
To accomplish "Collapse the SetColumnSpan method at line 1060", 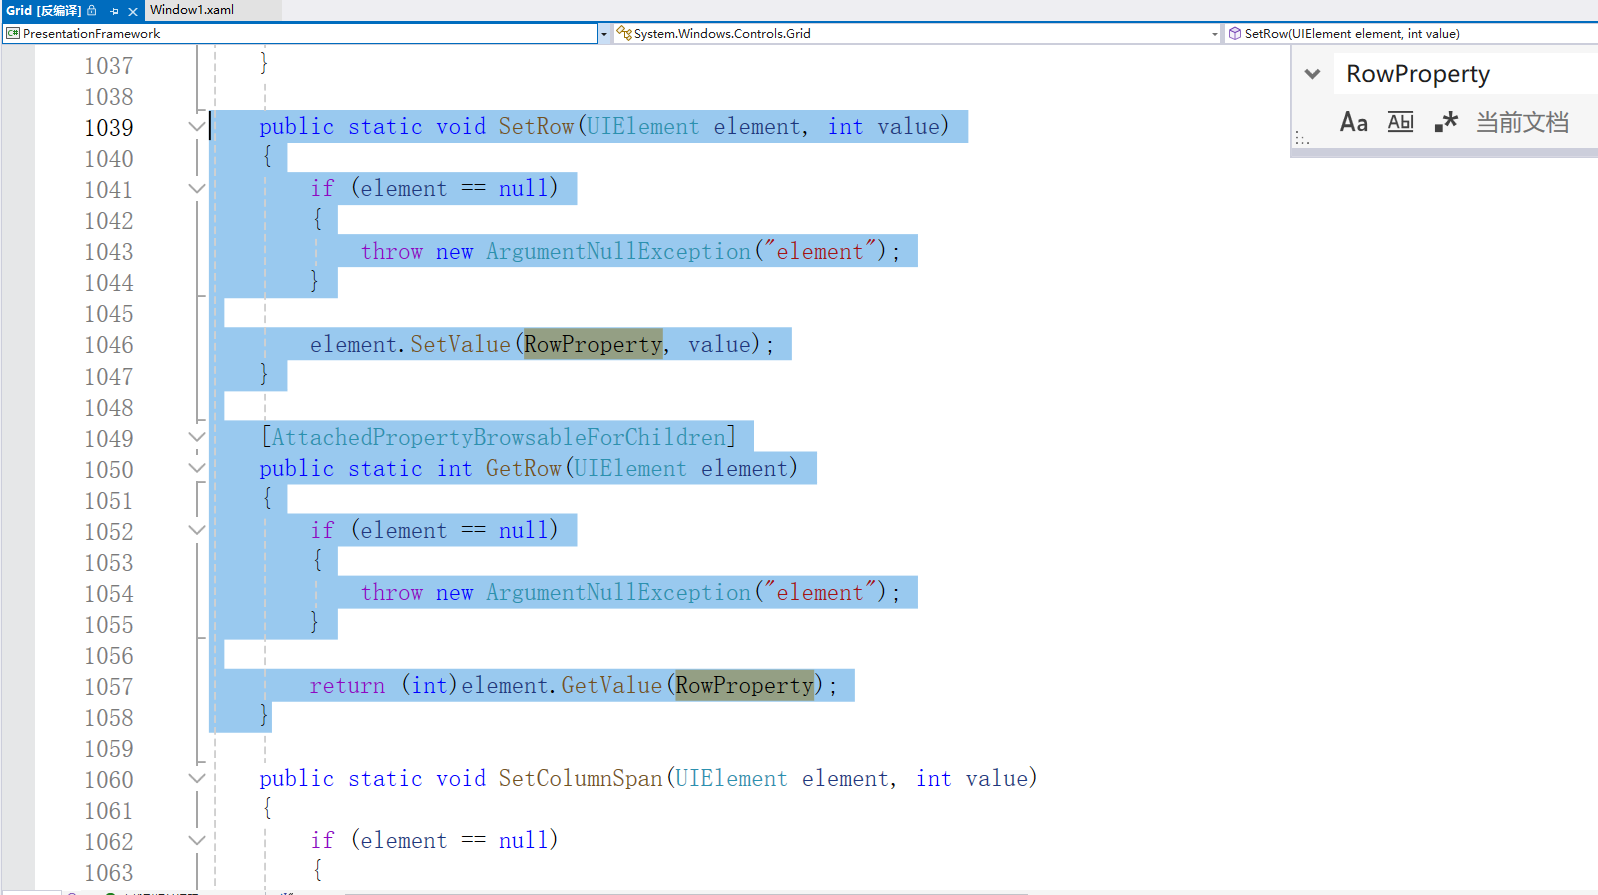I will (196, 778).
